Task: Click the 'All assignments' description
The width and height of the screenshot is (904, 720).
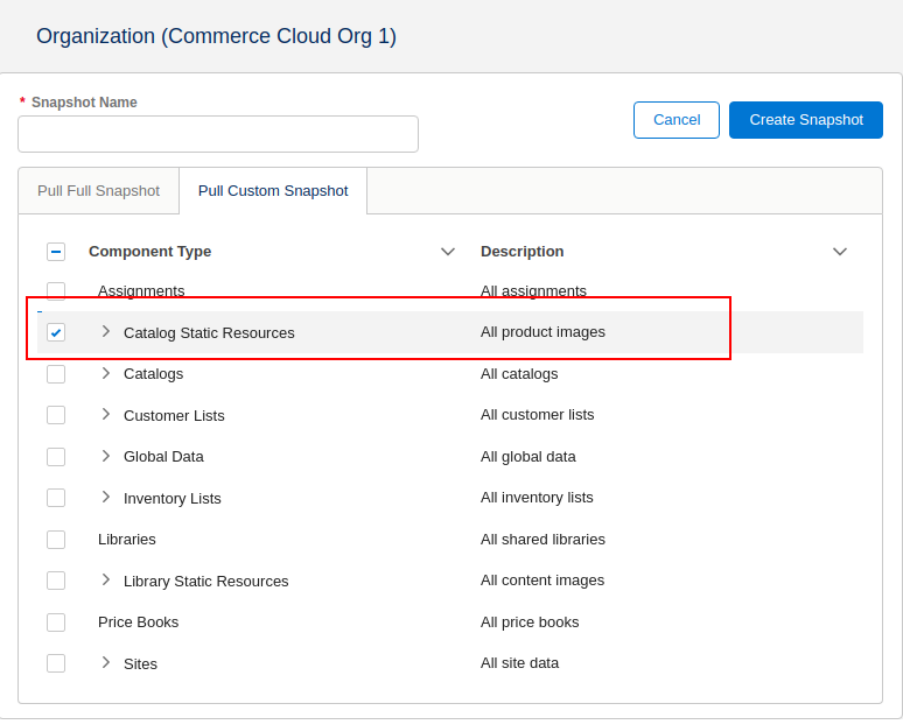Action: (x=534, y=291)
